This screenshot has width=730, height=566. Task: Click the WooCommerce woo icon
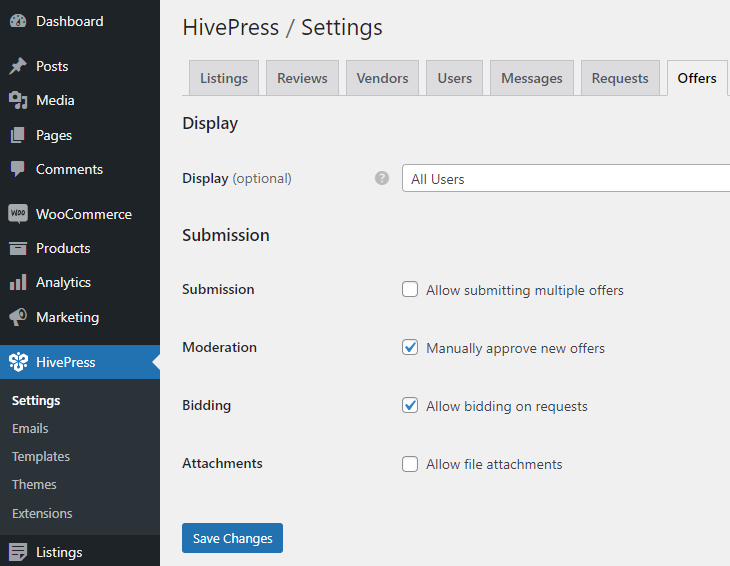coord(18,214)
